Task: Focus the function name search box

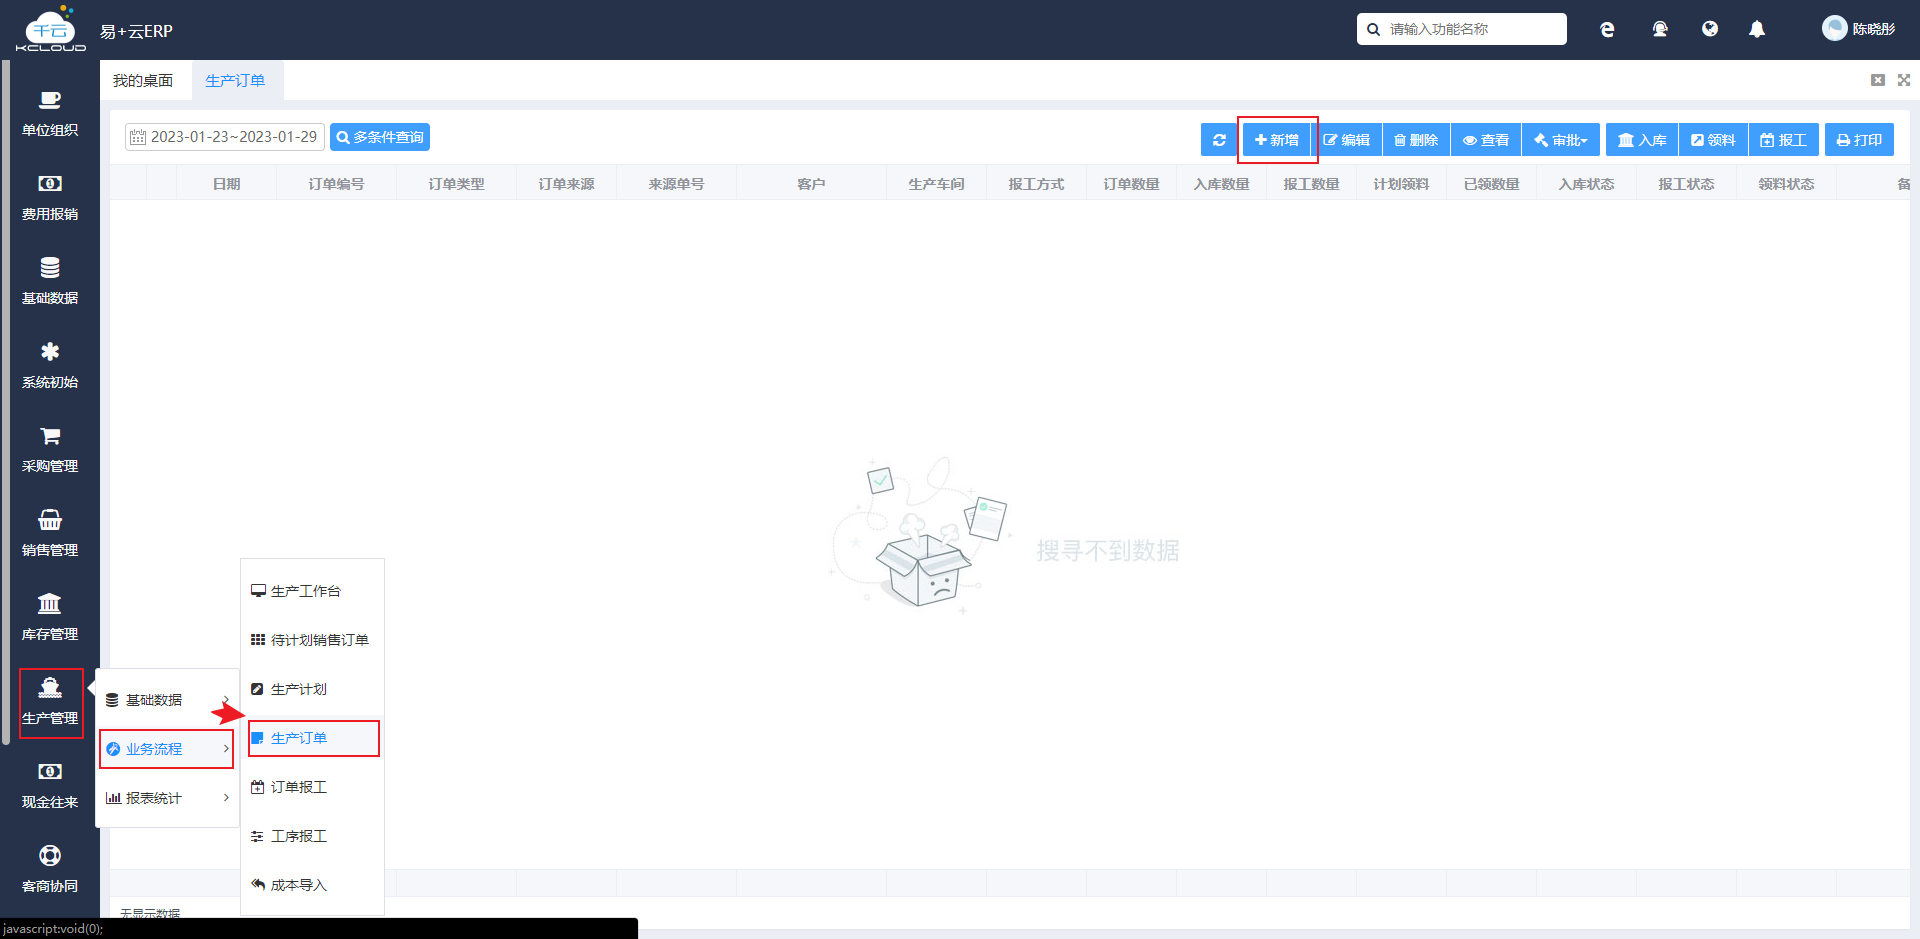Action: 1461,29
